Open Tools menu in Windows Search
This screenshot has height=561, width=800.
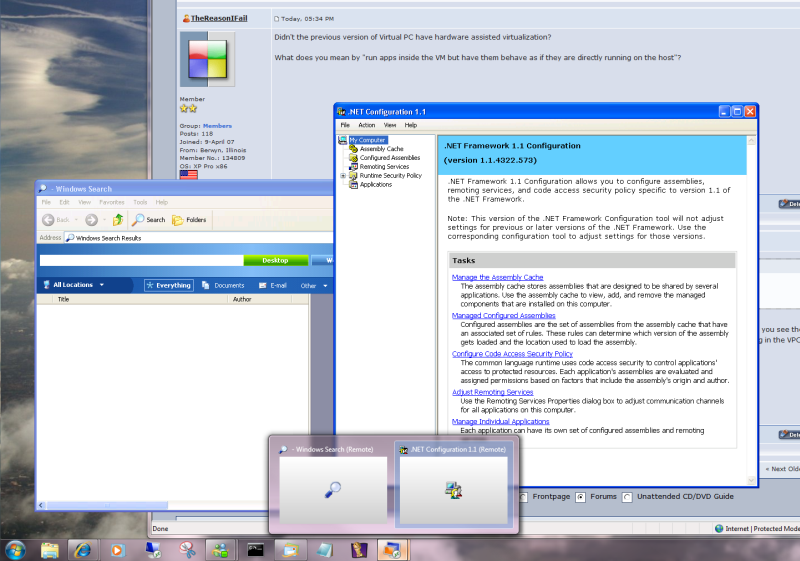(x=140, y=202)
